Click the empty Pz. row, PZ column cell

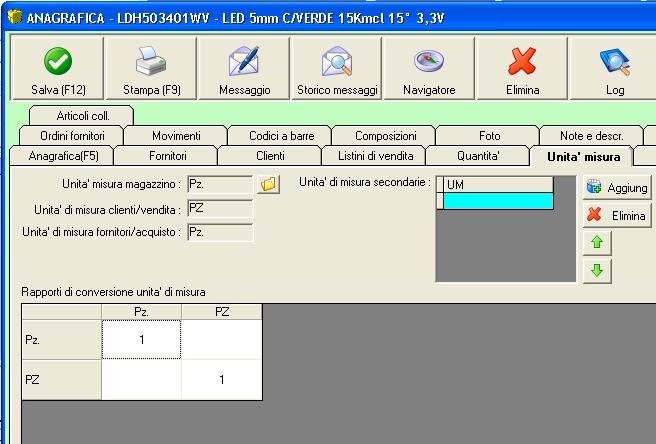tap(222, 340)
